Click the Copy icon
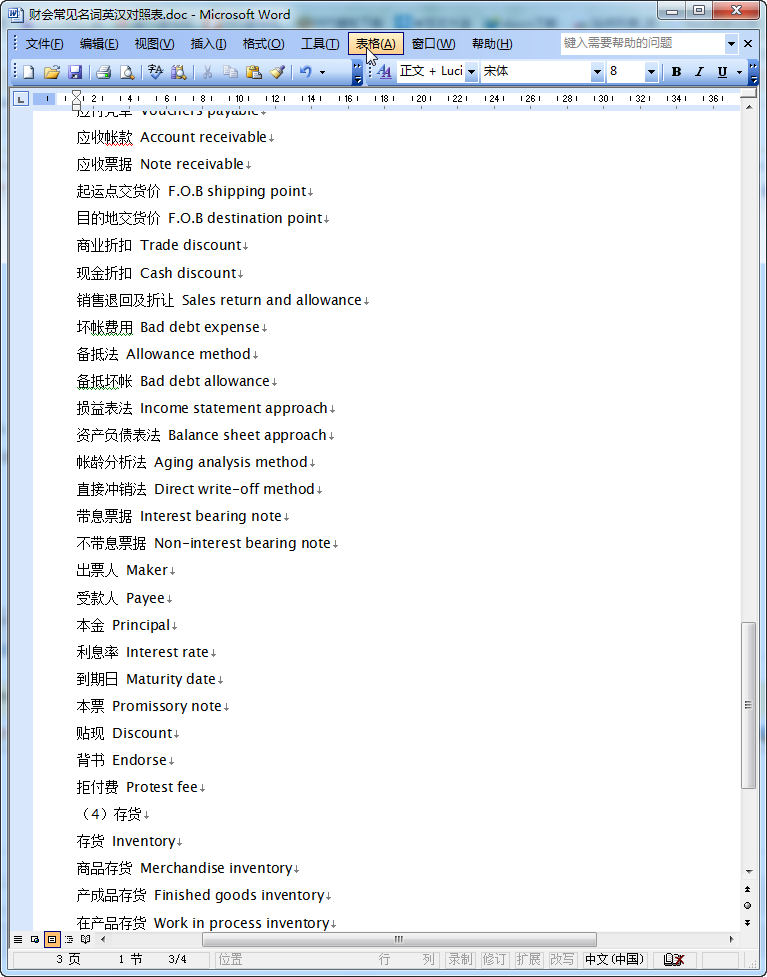The width and height of the screenshot is (767, 977). pyautogui.click(x=231, y=72)
